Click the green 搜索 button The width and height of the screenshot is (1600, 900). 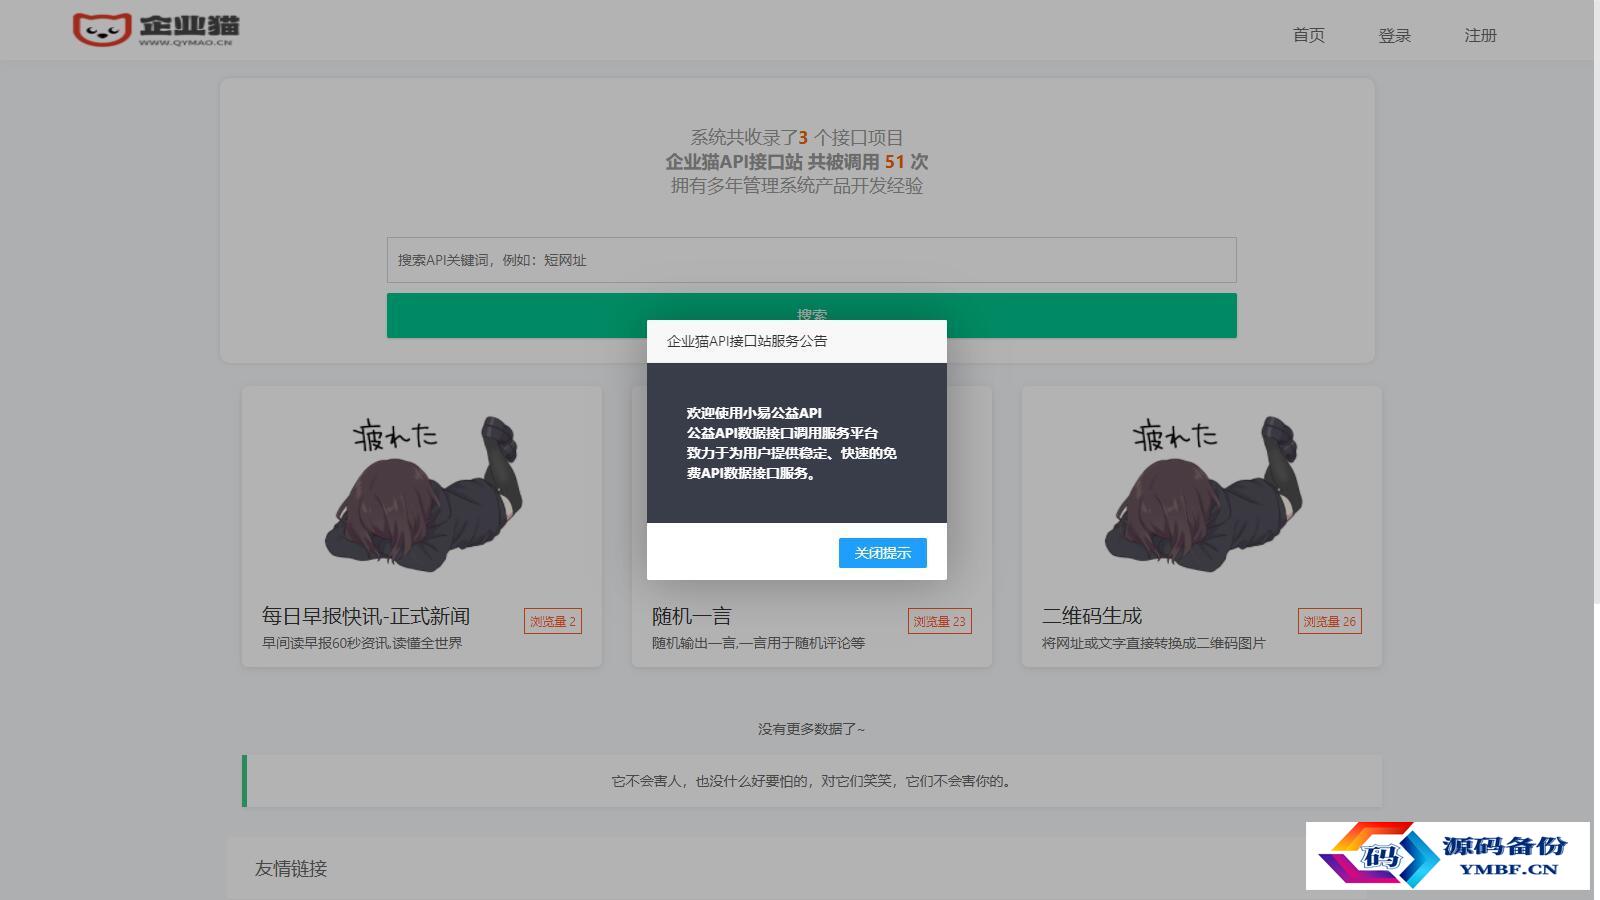[811, 315]
